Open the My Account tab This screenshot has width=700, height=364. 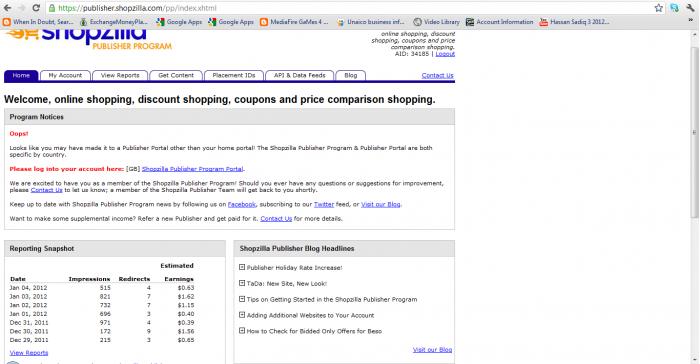coord(65,75)
